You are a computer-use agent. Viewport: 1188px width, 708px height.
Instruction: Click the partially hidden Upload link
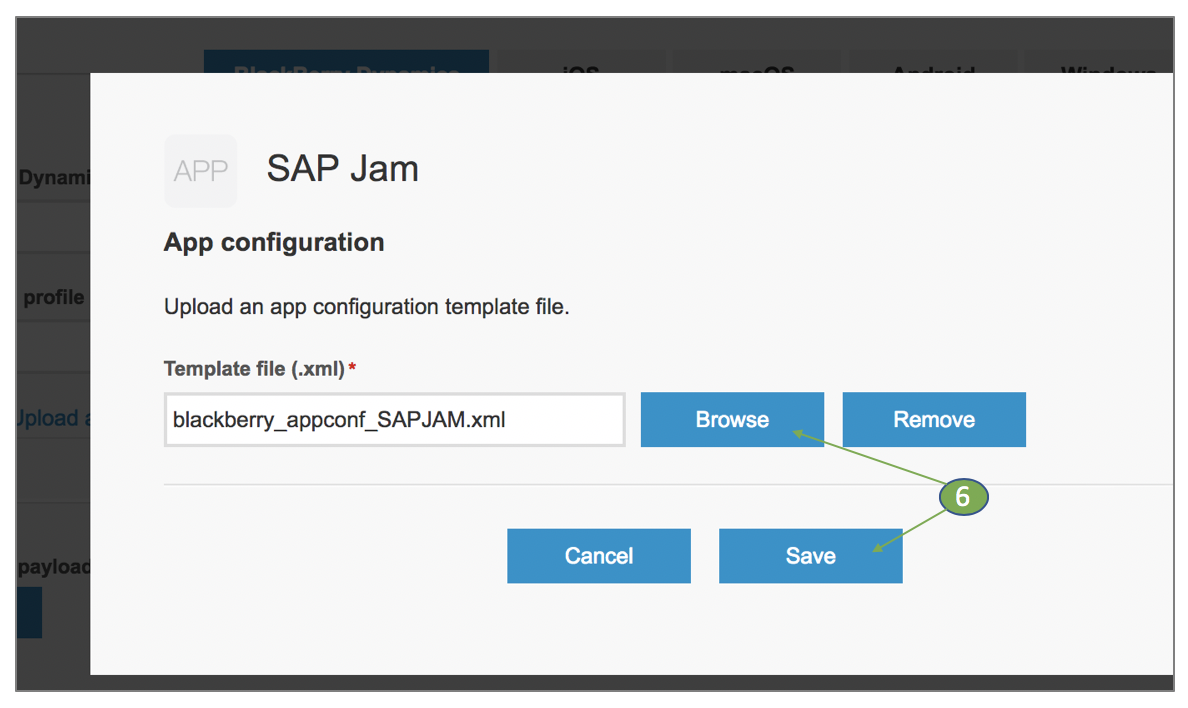click(x=52, y=418)
